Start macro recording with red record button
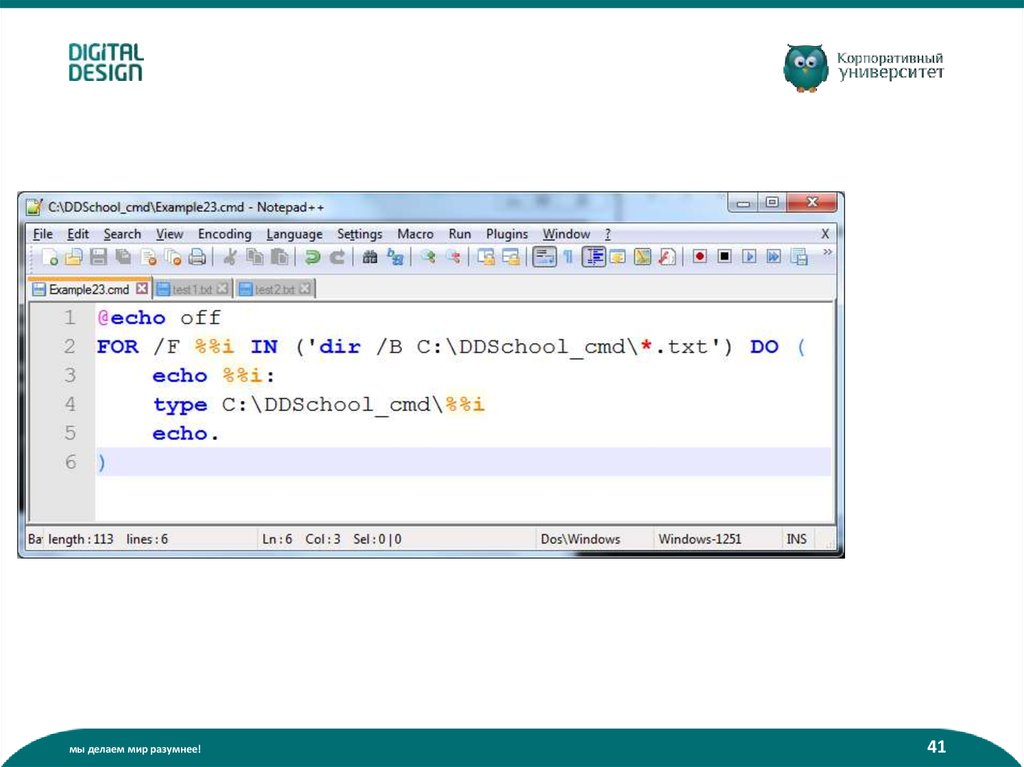This screenshot has width=1024, height=767. tap(700, 257)
